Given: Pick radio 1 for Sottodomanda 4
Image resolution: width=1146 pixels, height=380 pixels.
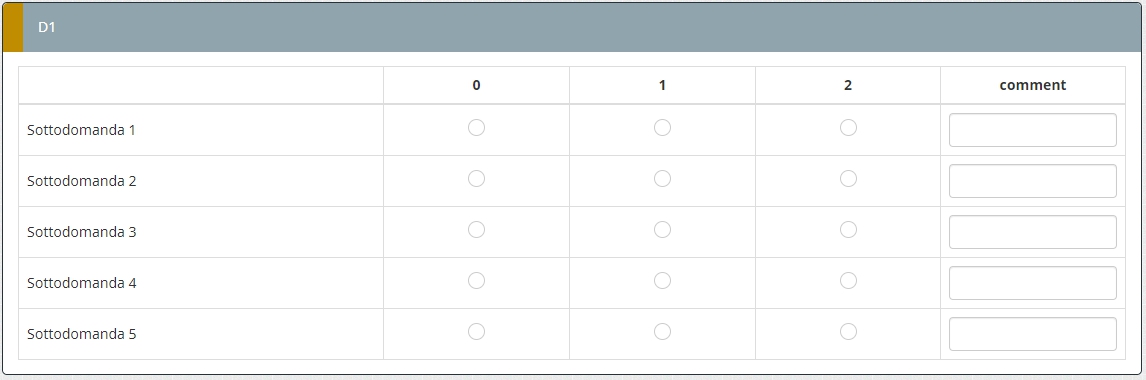Looking at the screenshot, I should tap(662, 281).
